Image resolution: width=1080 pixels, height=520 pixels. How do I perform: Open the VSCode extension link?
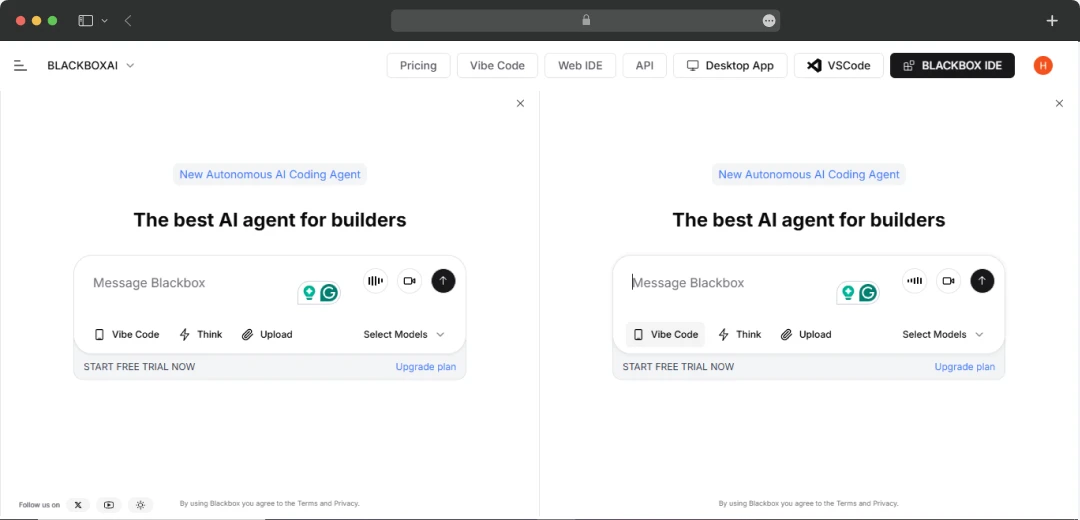(x=838, y=65)
